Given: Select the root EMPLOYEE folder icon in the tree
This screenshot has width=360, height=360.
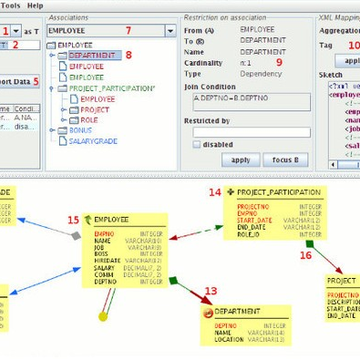Looking at the screenshot, I should coord(52,45).
